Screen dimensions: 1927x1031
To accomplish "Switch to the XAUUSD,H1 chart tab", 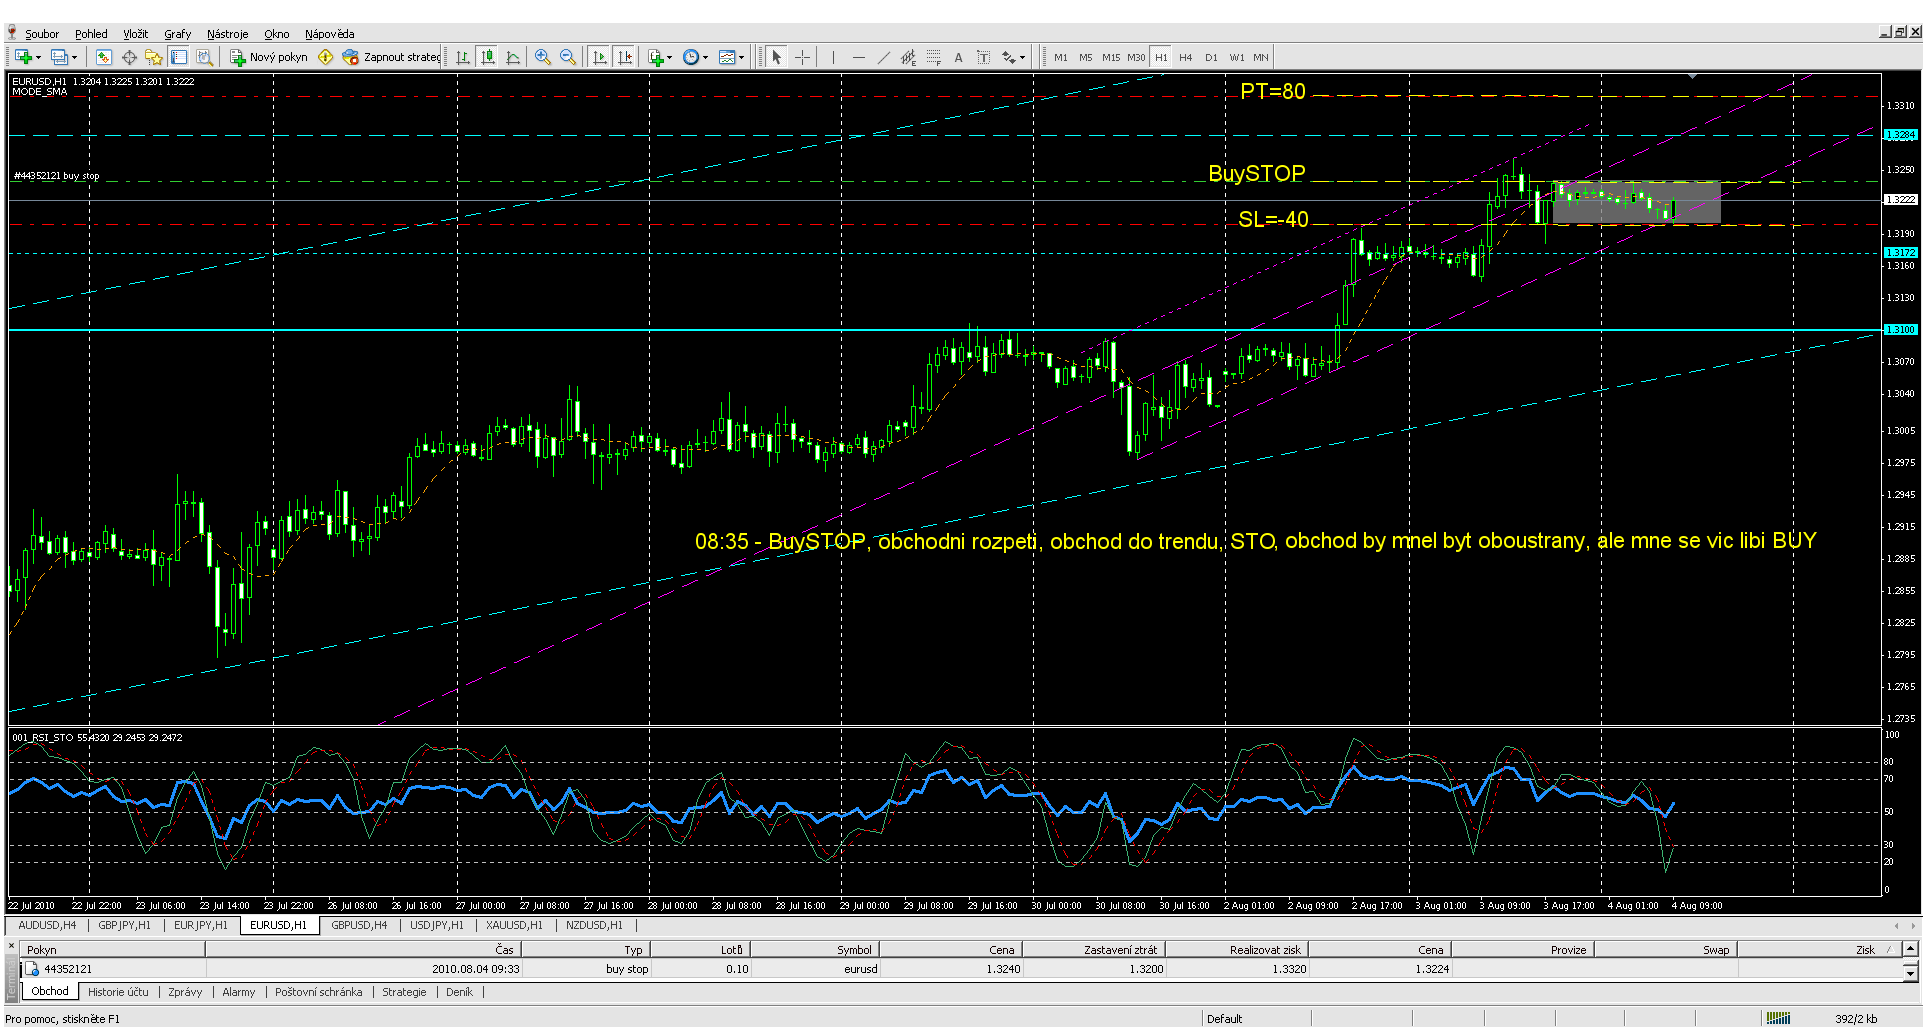I will tap(514, 925).
